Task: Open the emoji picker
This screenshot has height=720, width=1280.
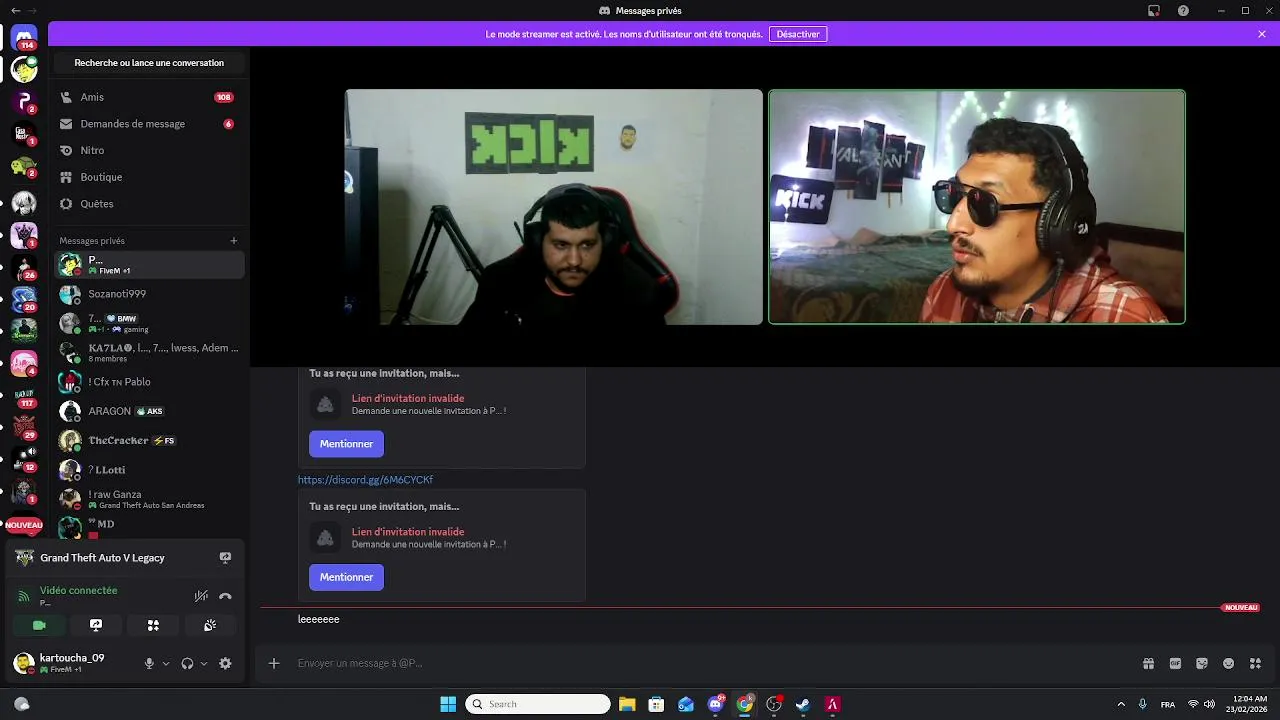Action: pos(1229,663)
